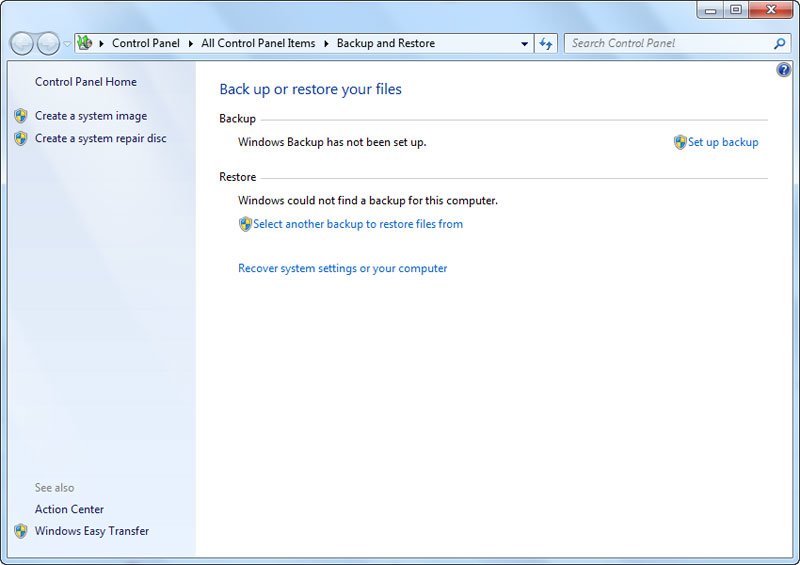Click shield icon next to Create a system image
Viewport: 800px width, 565px height.
[x=21, y=116]
